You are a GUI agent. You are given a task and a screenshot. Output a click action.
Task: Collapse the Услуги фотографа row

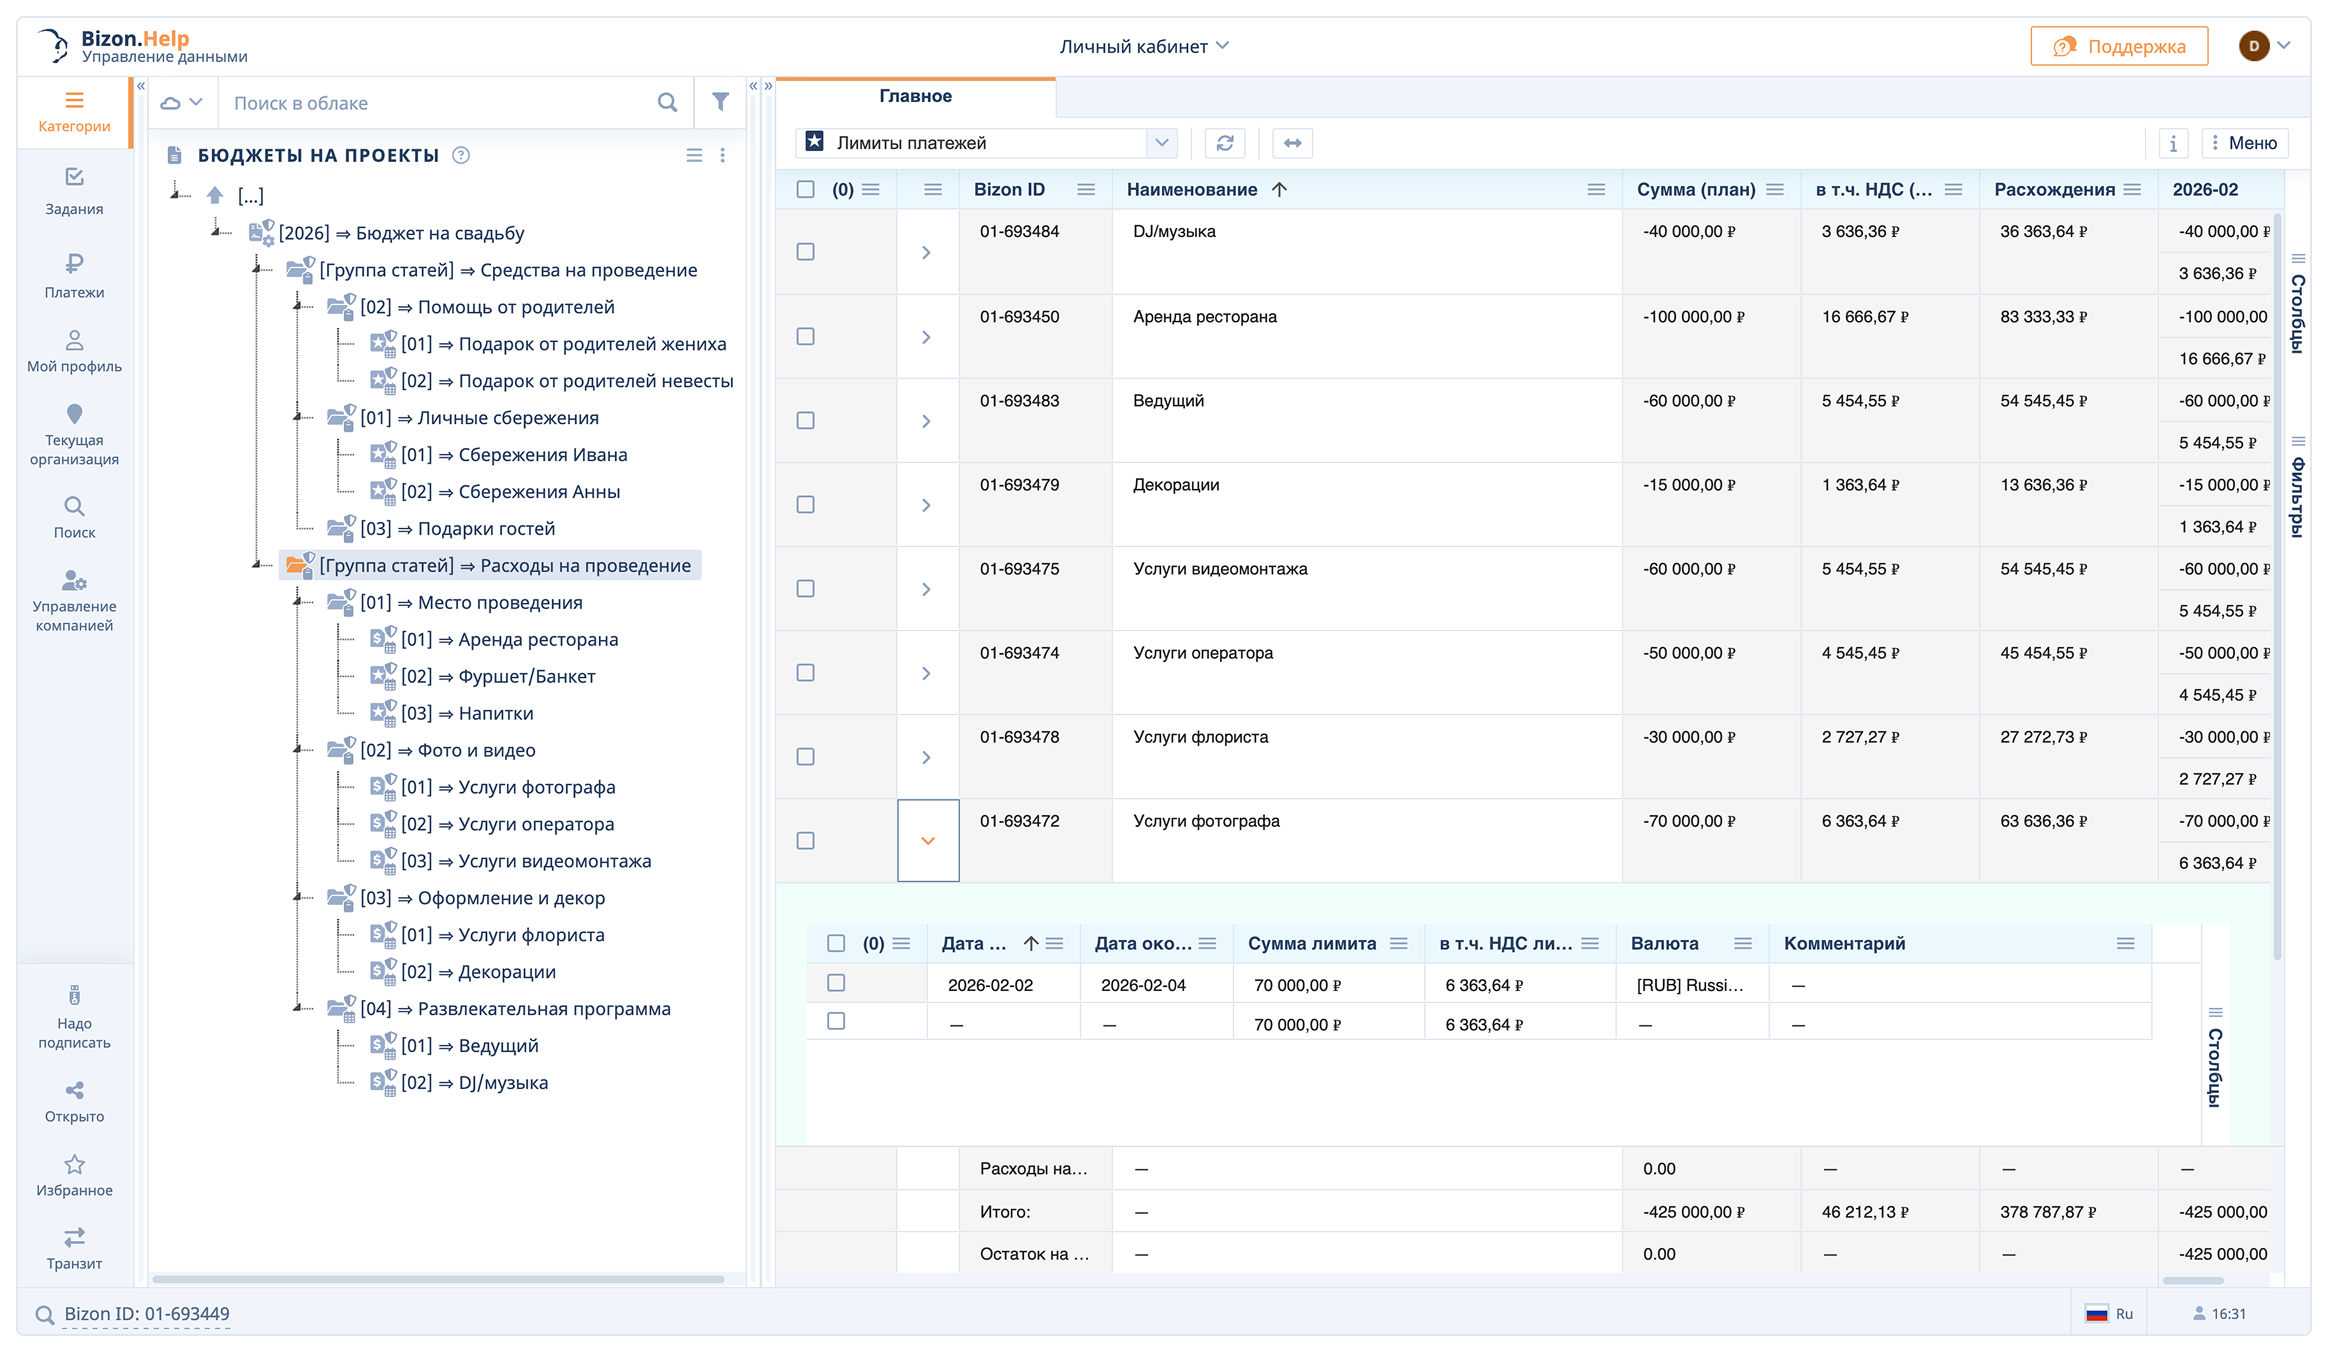click(927, 841)
